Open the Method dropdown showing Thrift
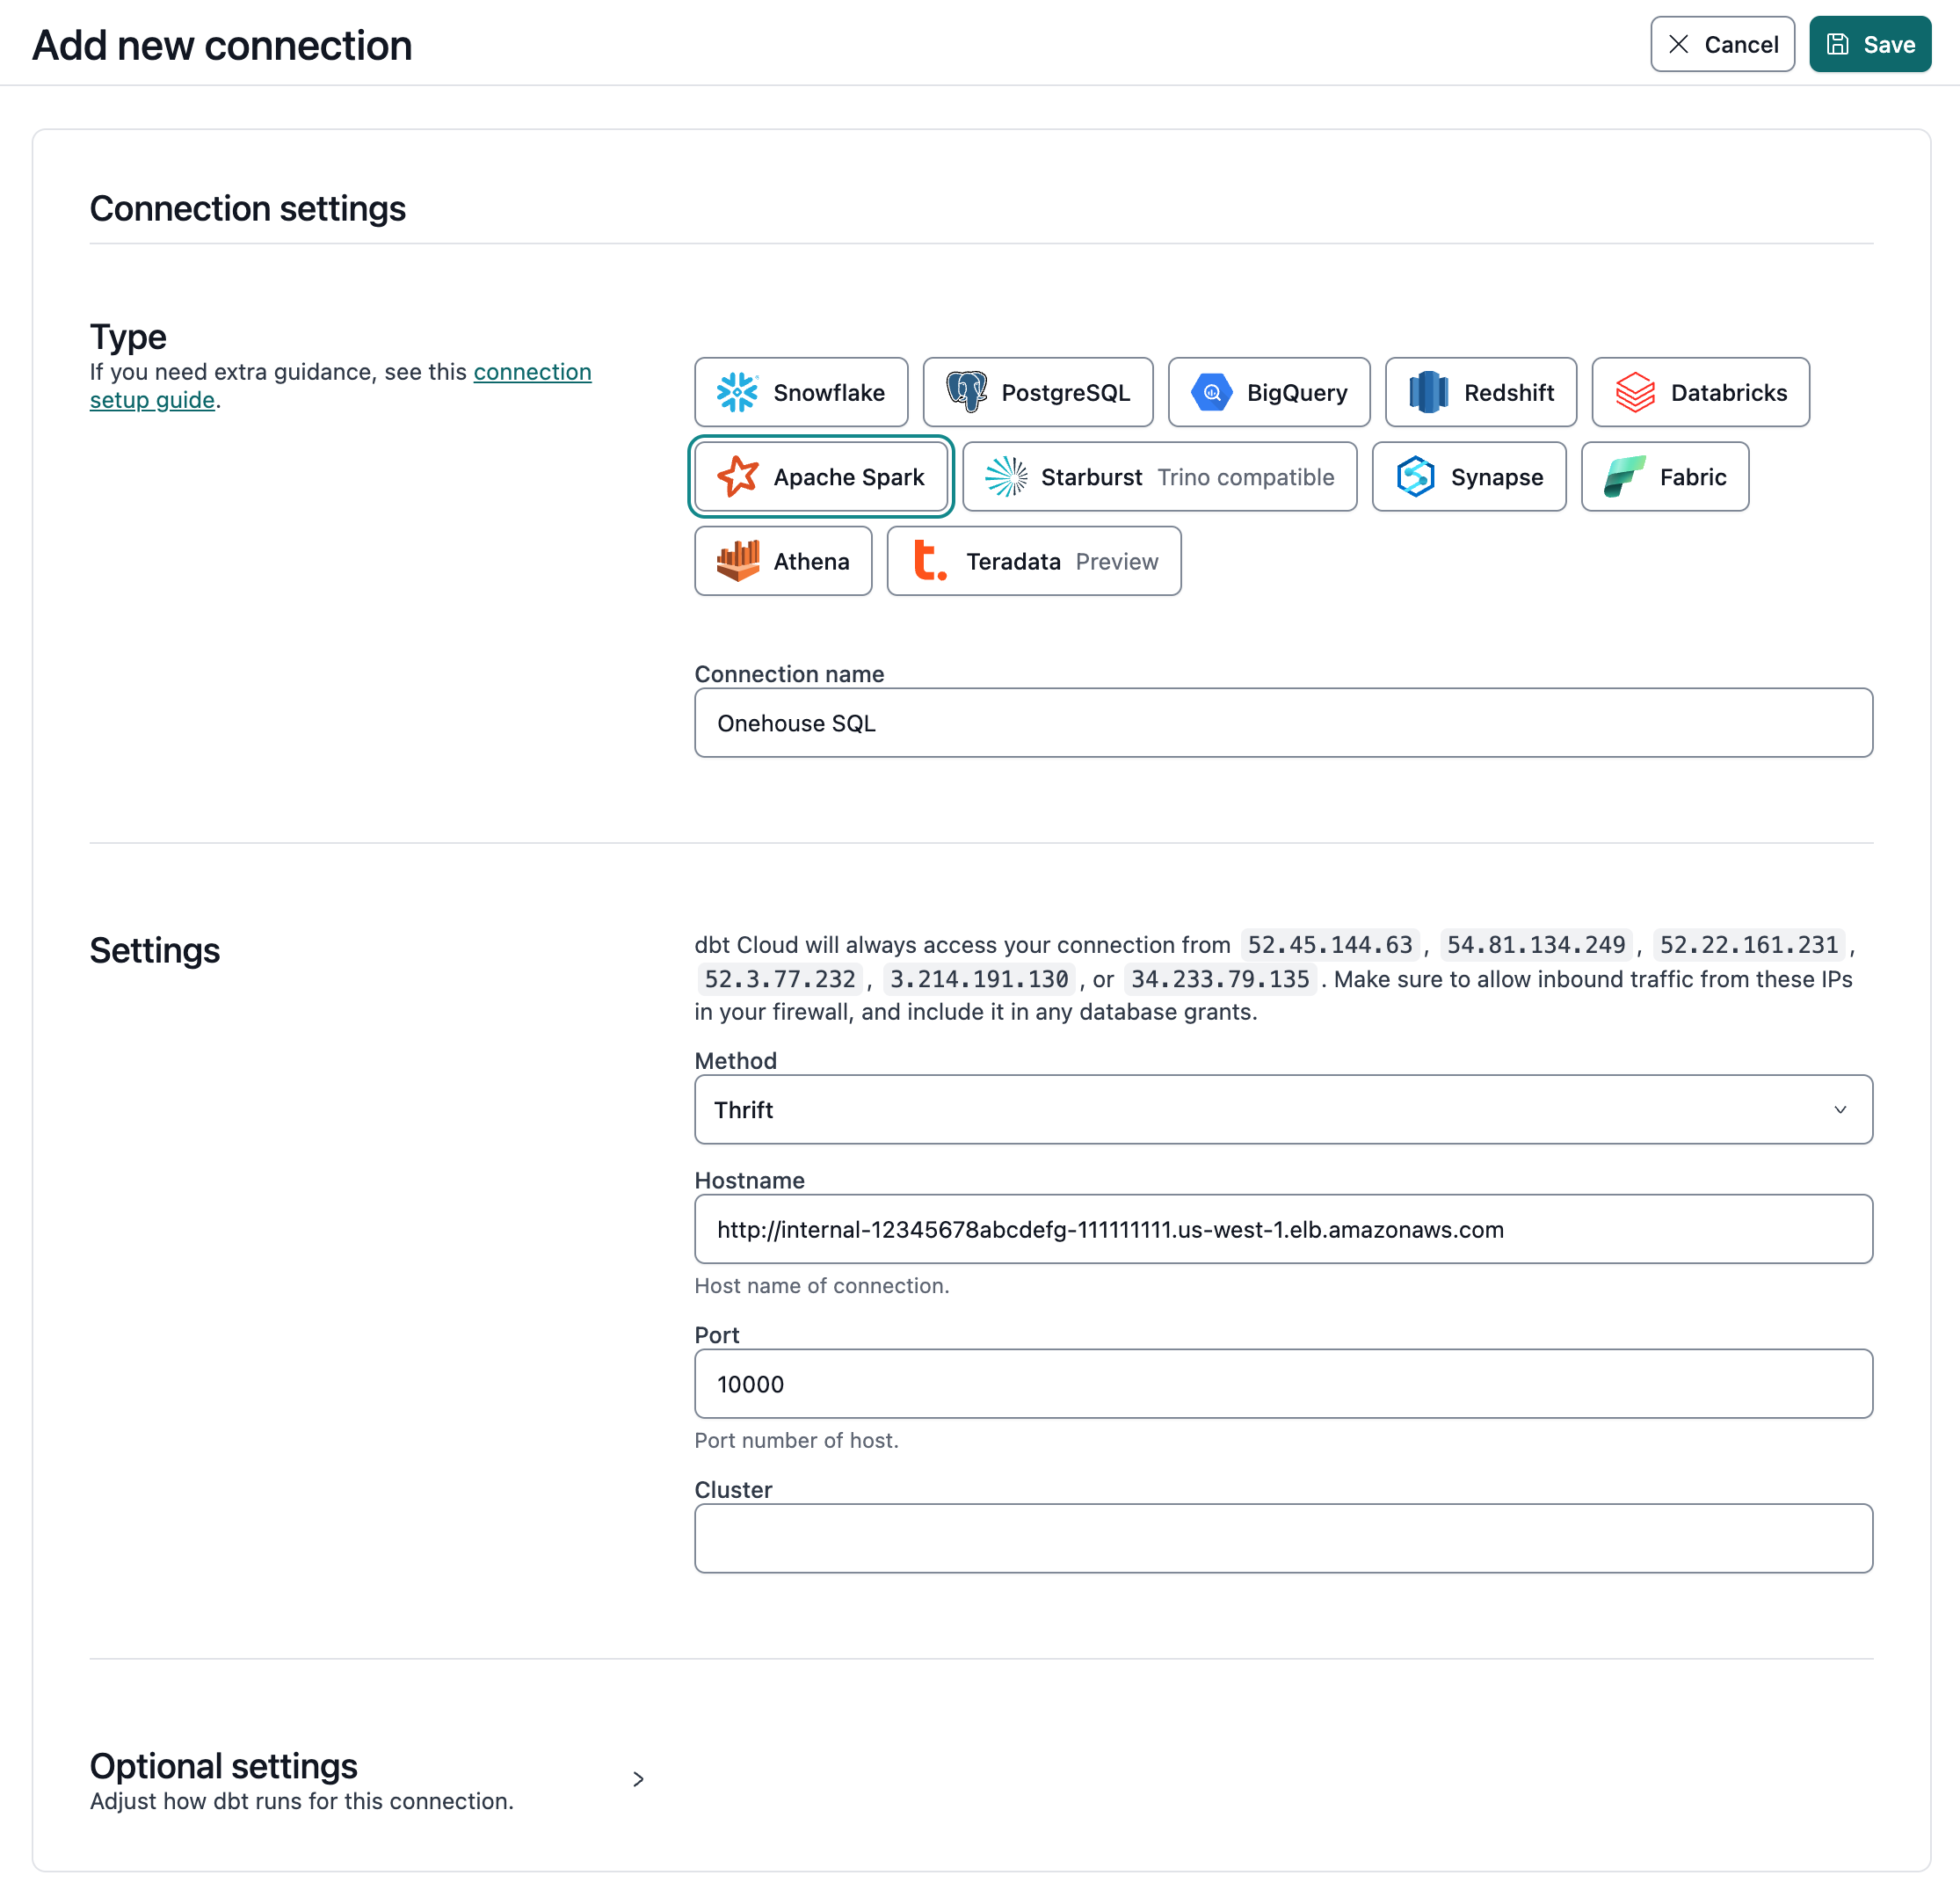This screenshot has height=1890, width=1960. coord(1282,1109)
